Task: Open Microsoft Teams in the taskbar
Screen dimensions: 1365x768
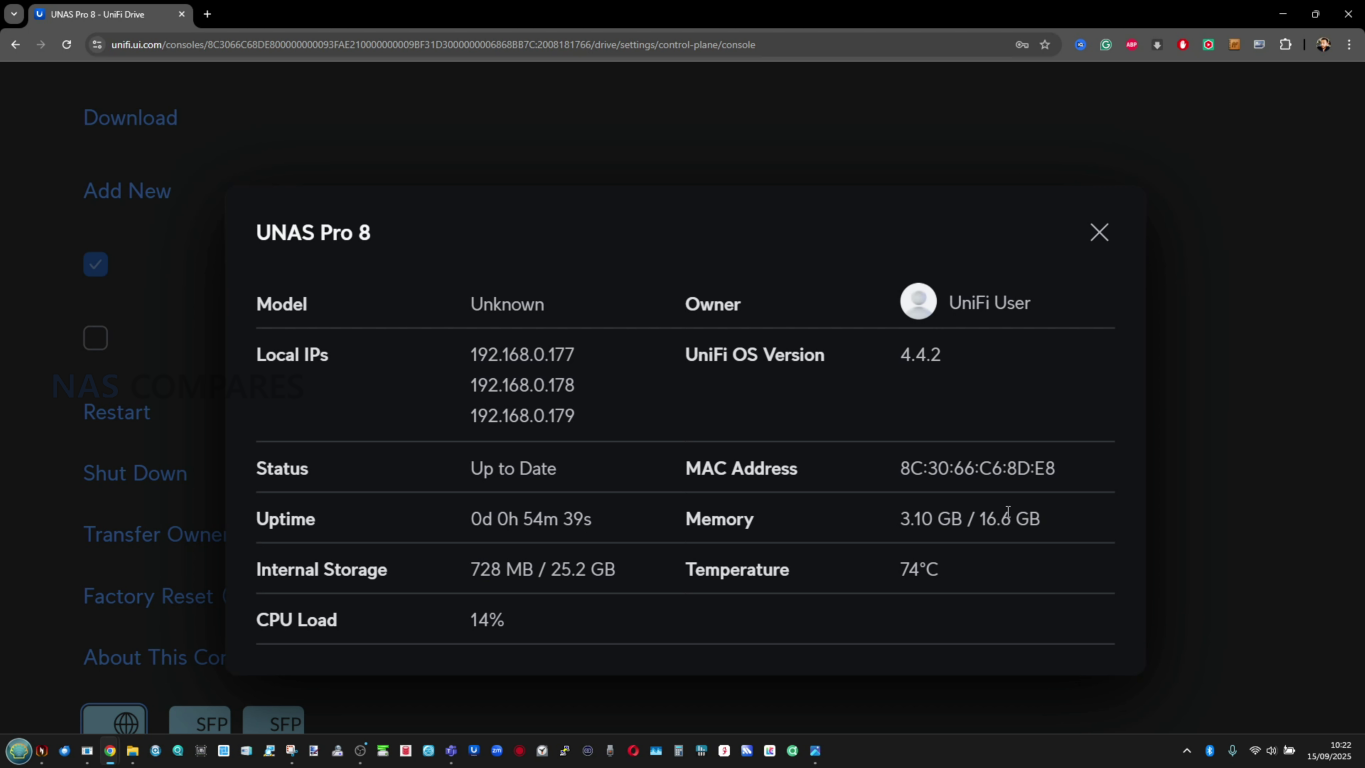Action: (x=451, y=751)
